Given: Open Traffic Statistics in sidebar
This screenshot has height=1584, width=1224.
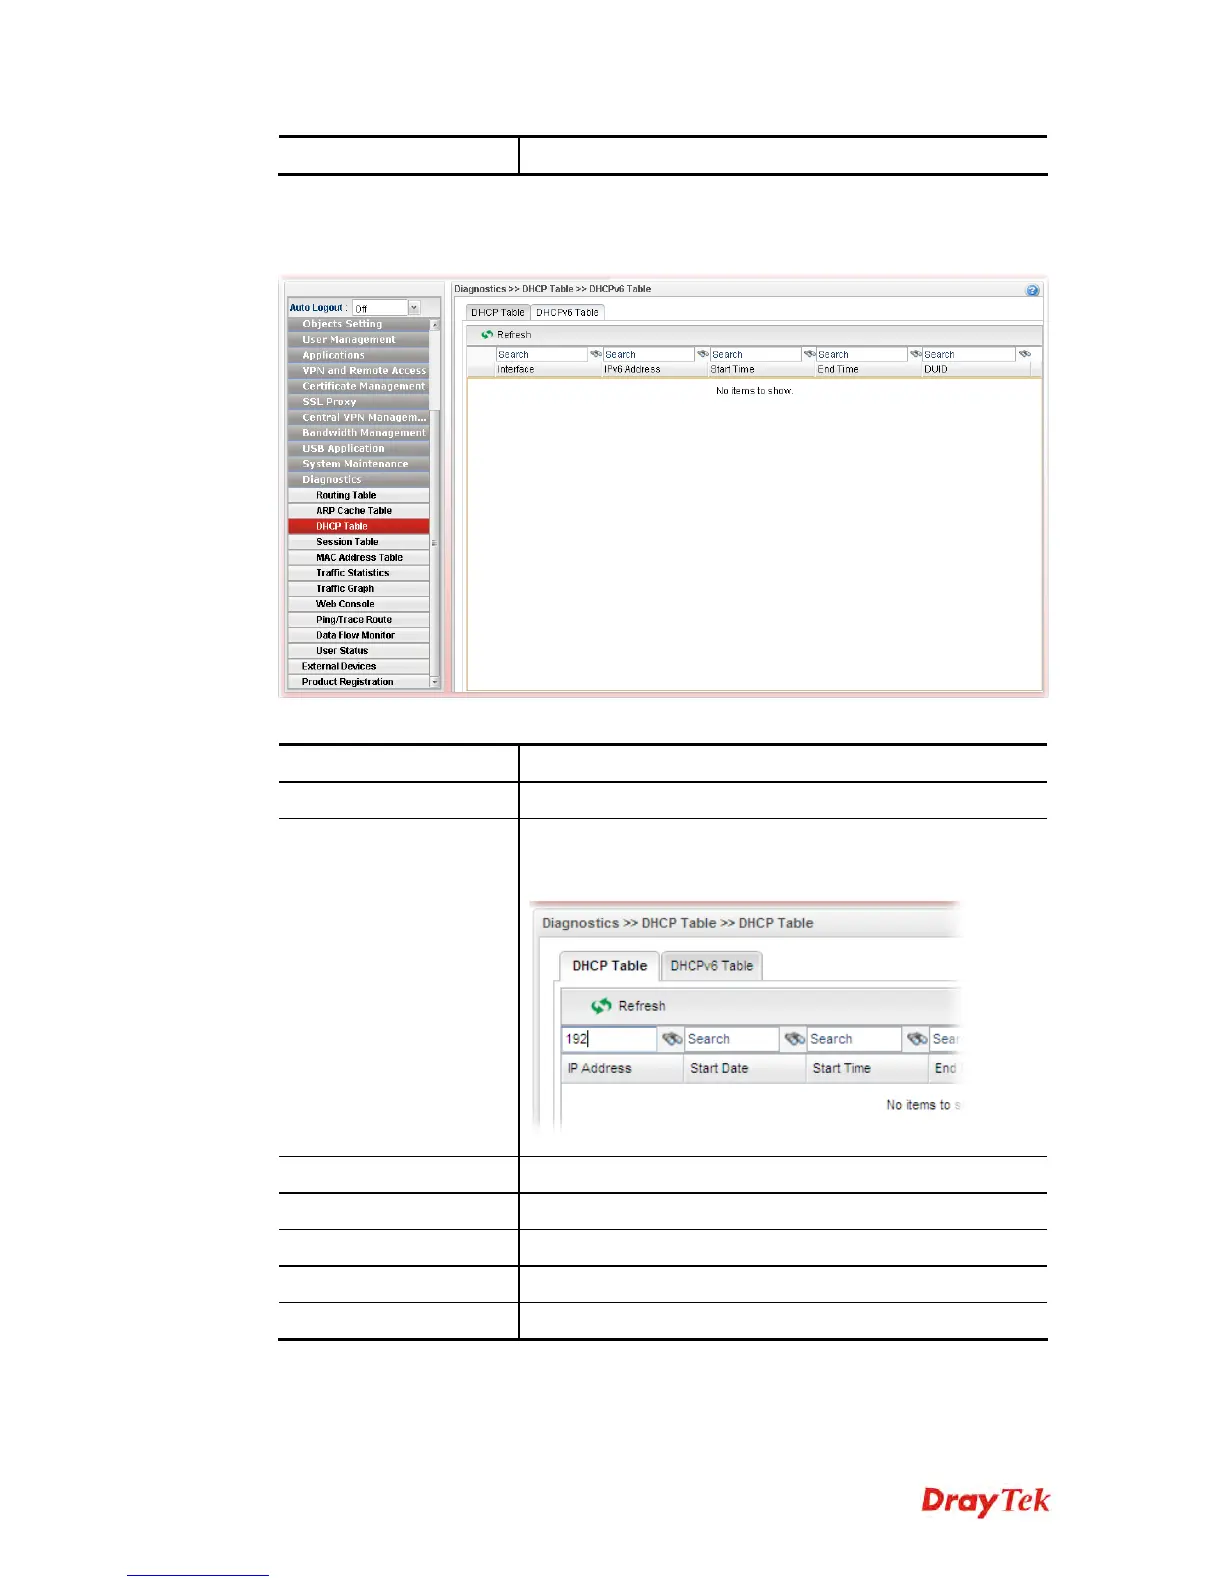Looking at the screenshot, I should 358,573.
